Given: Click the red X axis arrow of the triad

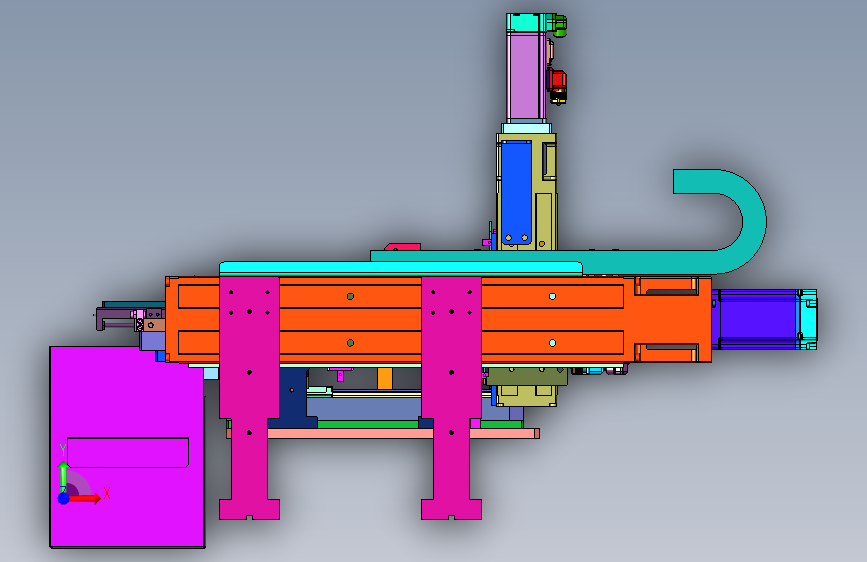Looking at the screenshot, I should (x=84, y=498).
